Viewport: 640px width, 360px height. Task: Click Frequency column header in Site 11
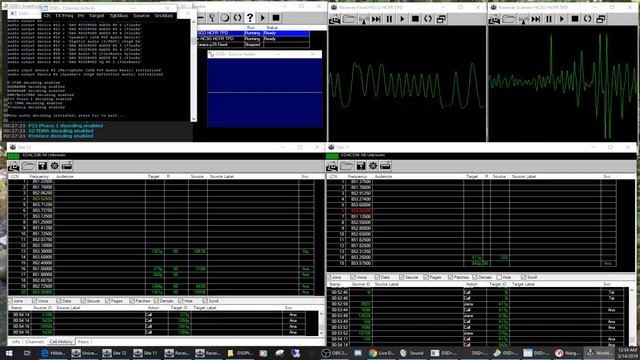tap(357, 176)
